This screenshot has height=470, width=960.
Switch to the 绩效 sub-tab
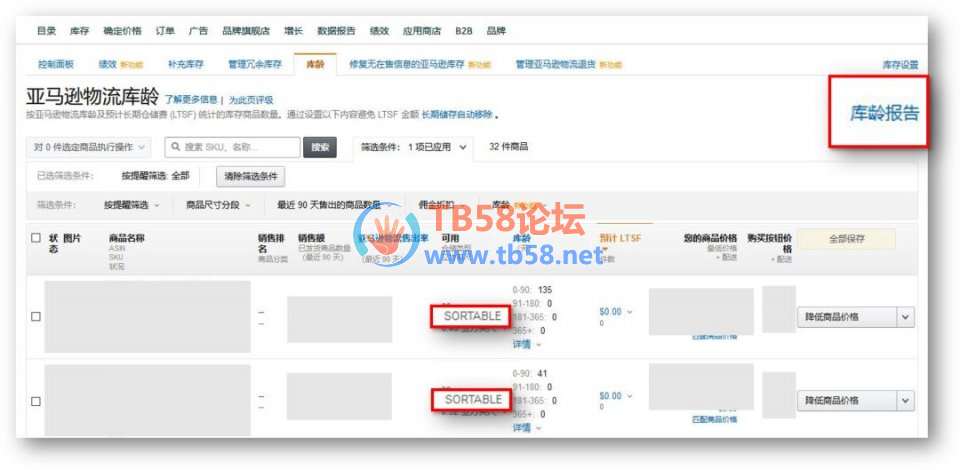point(107,64)
